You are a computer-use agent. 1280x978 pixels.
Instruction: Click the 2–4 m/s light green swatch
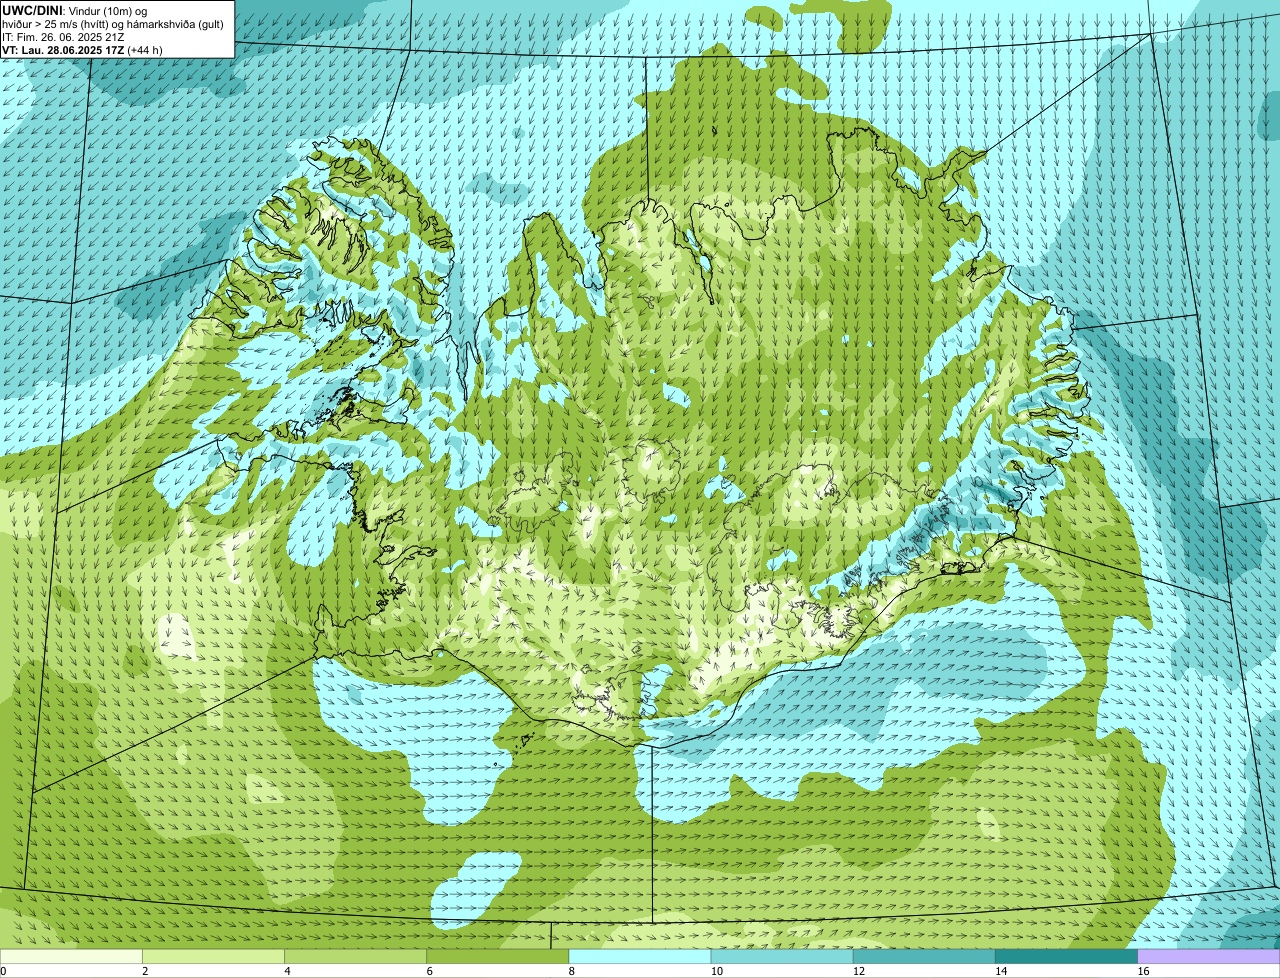[x=213, y=956]
